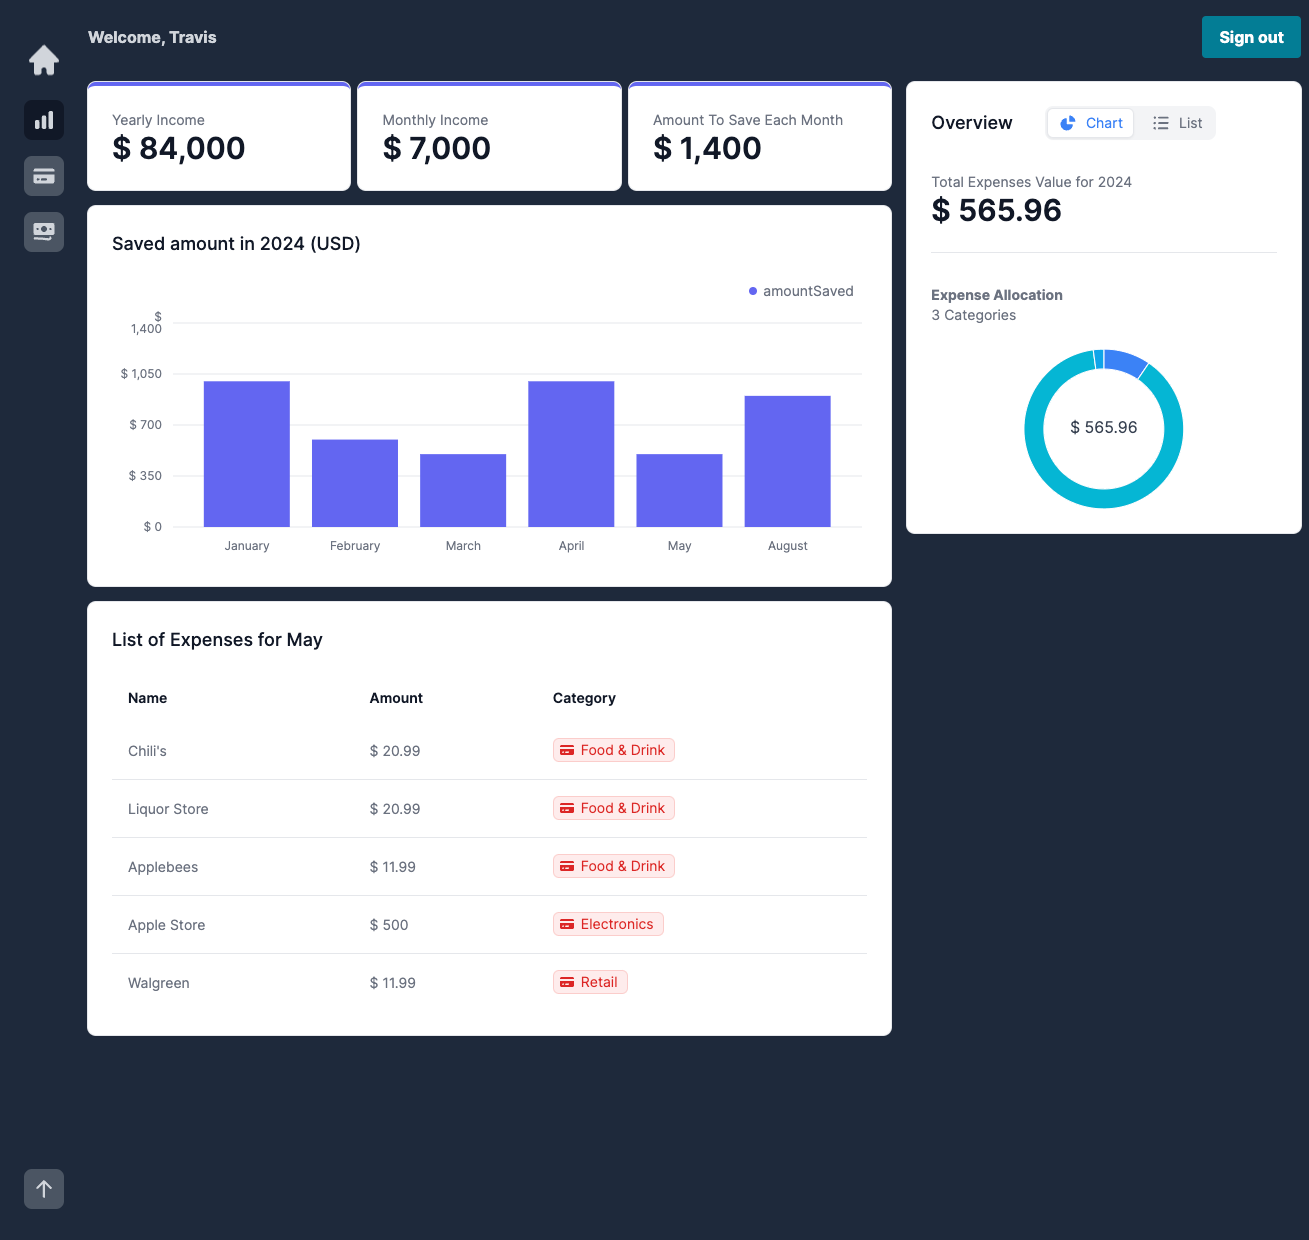Image resolution: width=1309 pixels, height=1240 pixels.
Task: Click the card icon in the Electronics badge
Action: click(x=568, y=924)
